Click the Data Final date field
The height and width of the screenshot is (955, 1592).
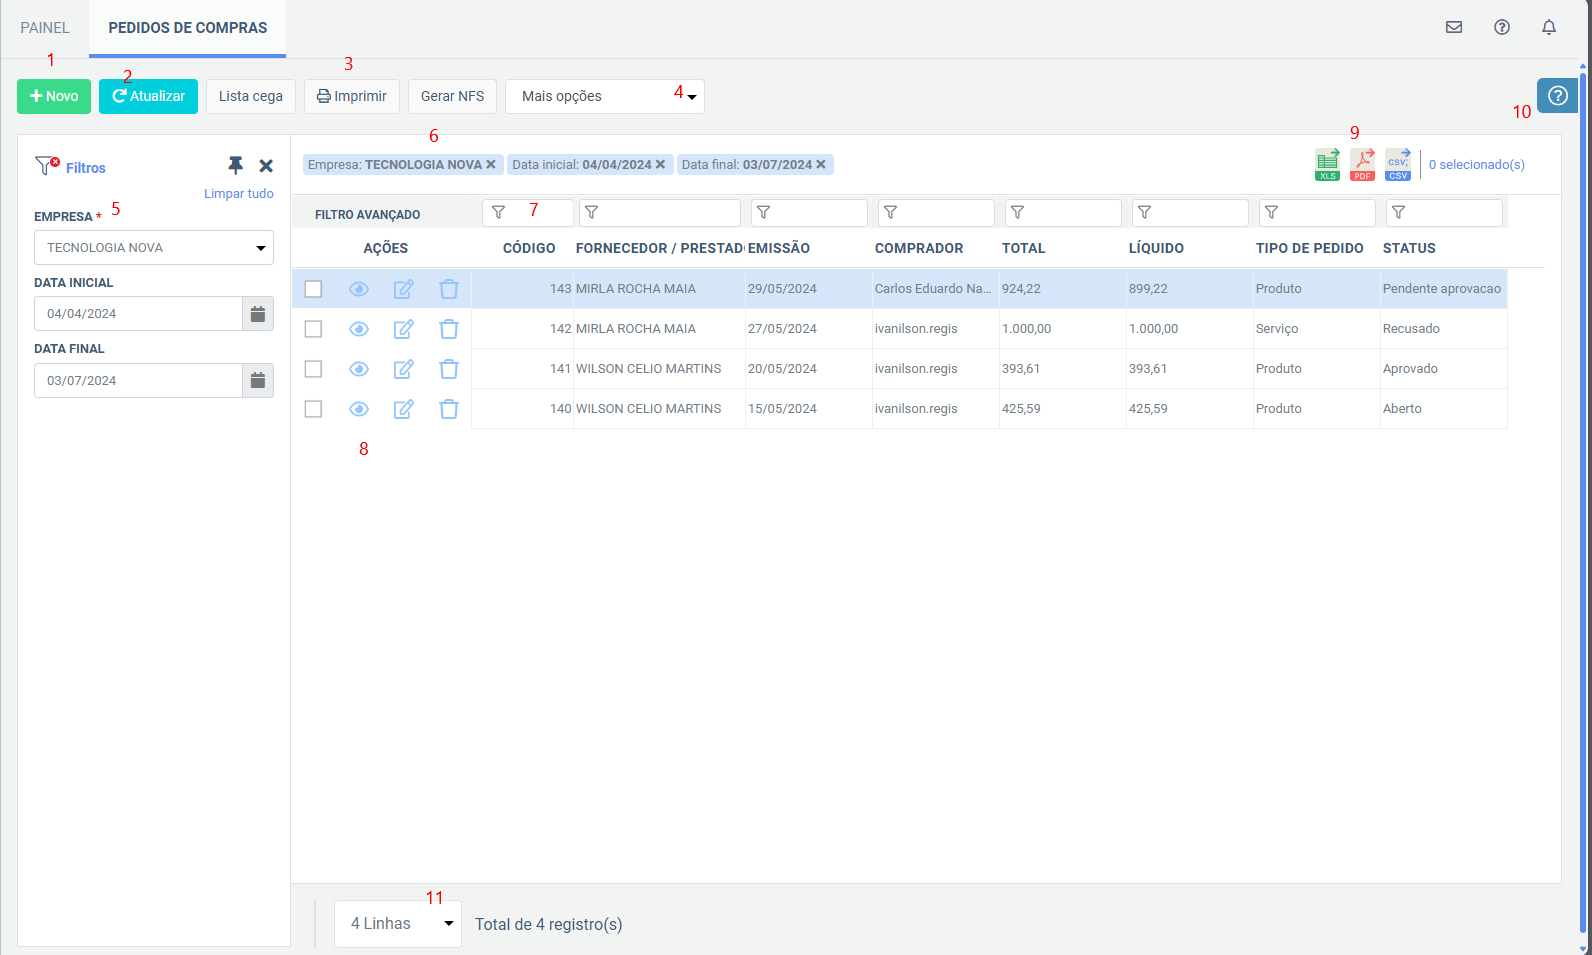tap(138, 380)
